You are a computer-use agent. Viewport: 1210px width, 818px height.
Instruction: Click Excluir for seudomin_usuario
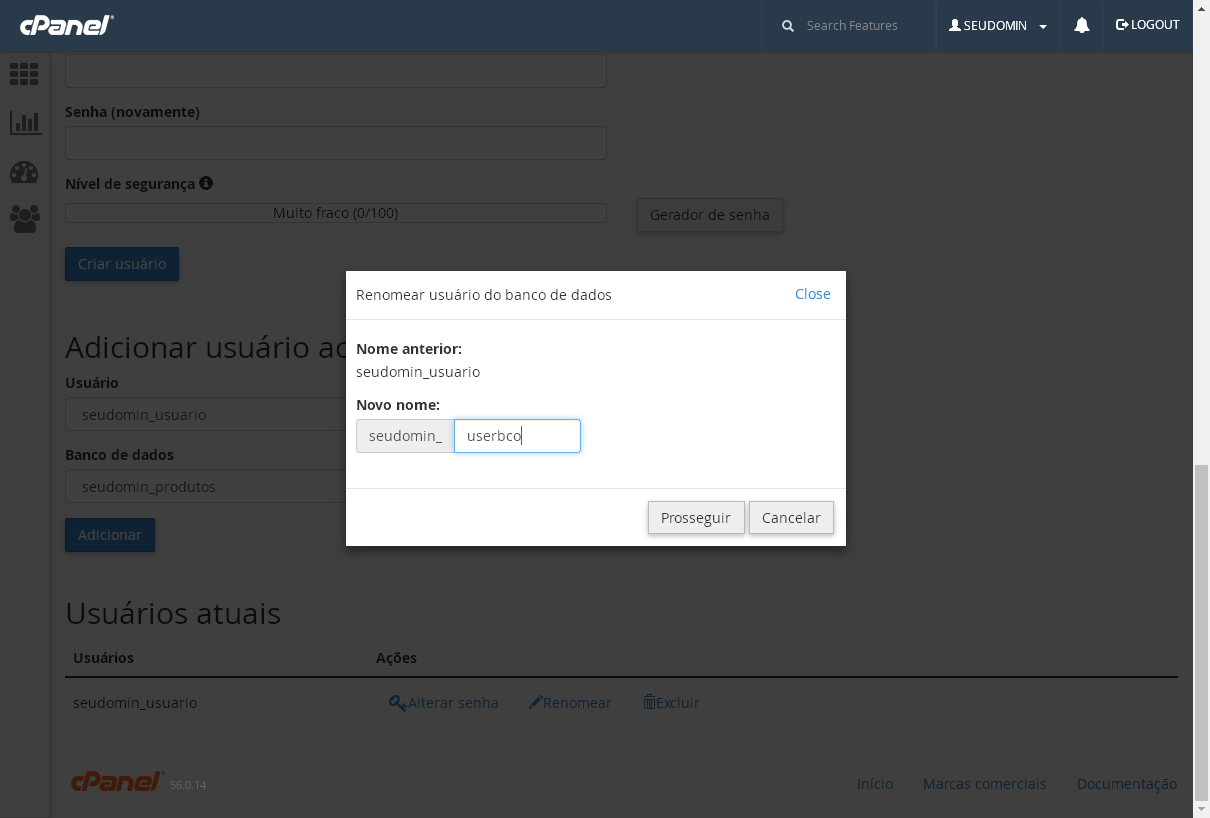pyautogui.click(x=671, y=703)
